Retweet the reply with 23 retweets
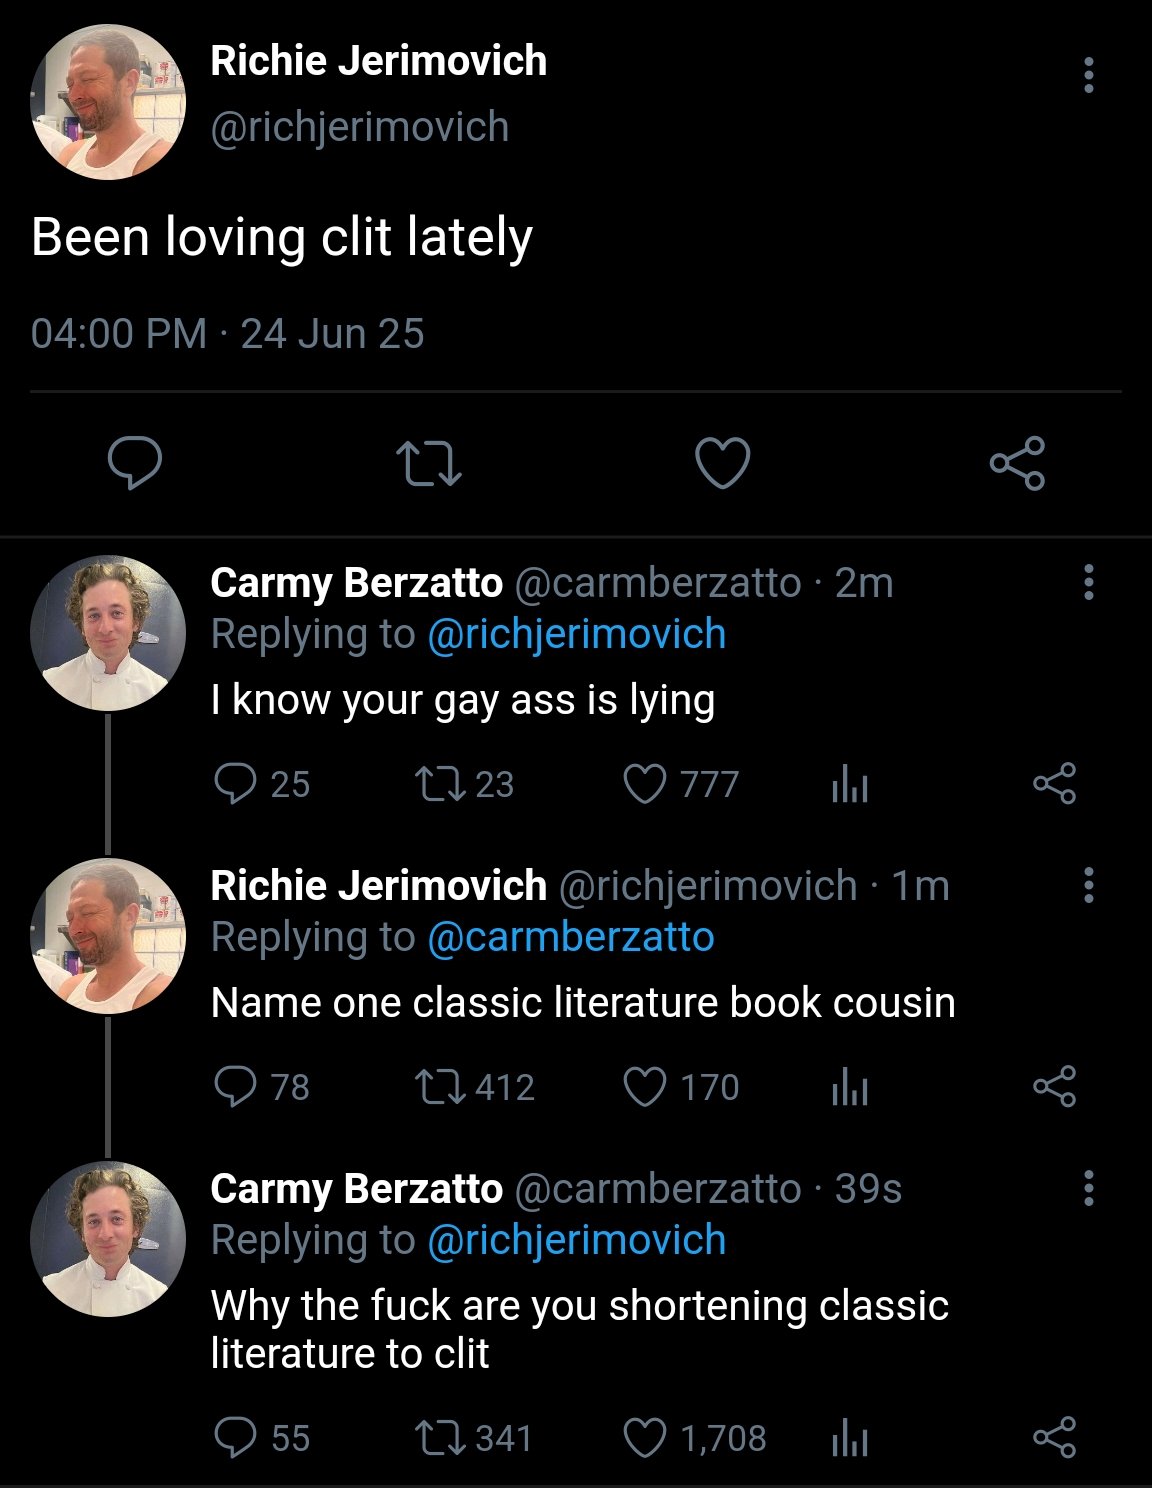Viewport: 1152px width, 1488px height. (441, 784)
